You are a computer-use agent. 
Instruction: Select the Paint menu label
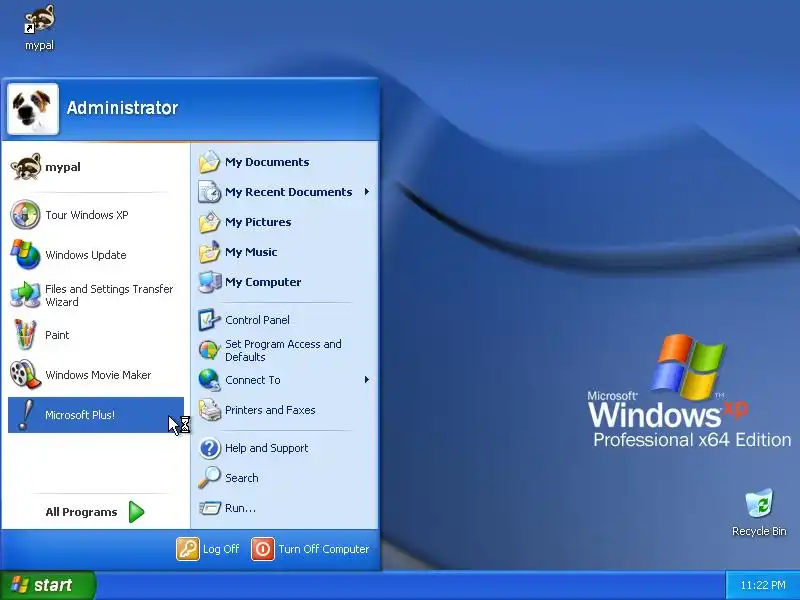(57, 335)
